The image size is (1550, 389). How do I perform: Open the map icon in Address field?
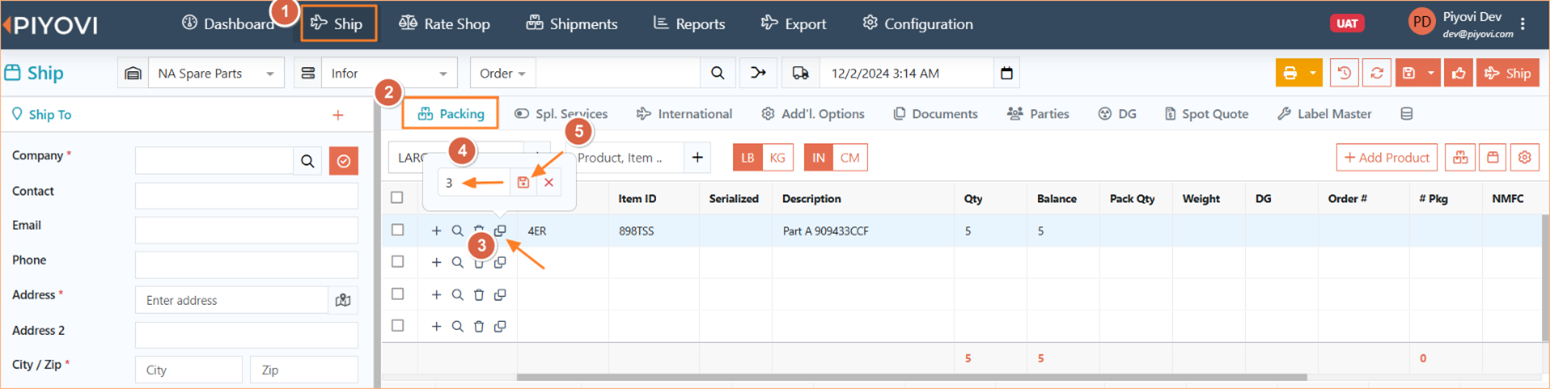pyautogui.click(x=343, y=300)
